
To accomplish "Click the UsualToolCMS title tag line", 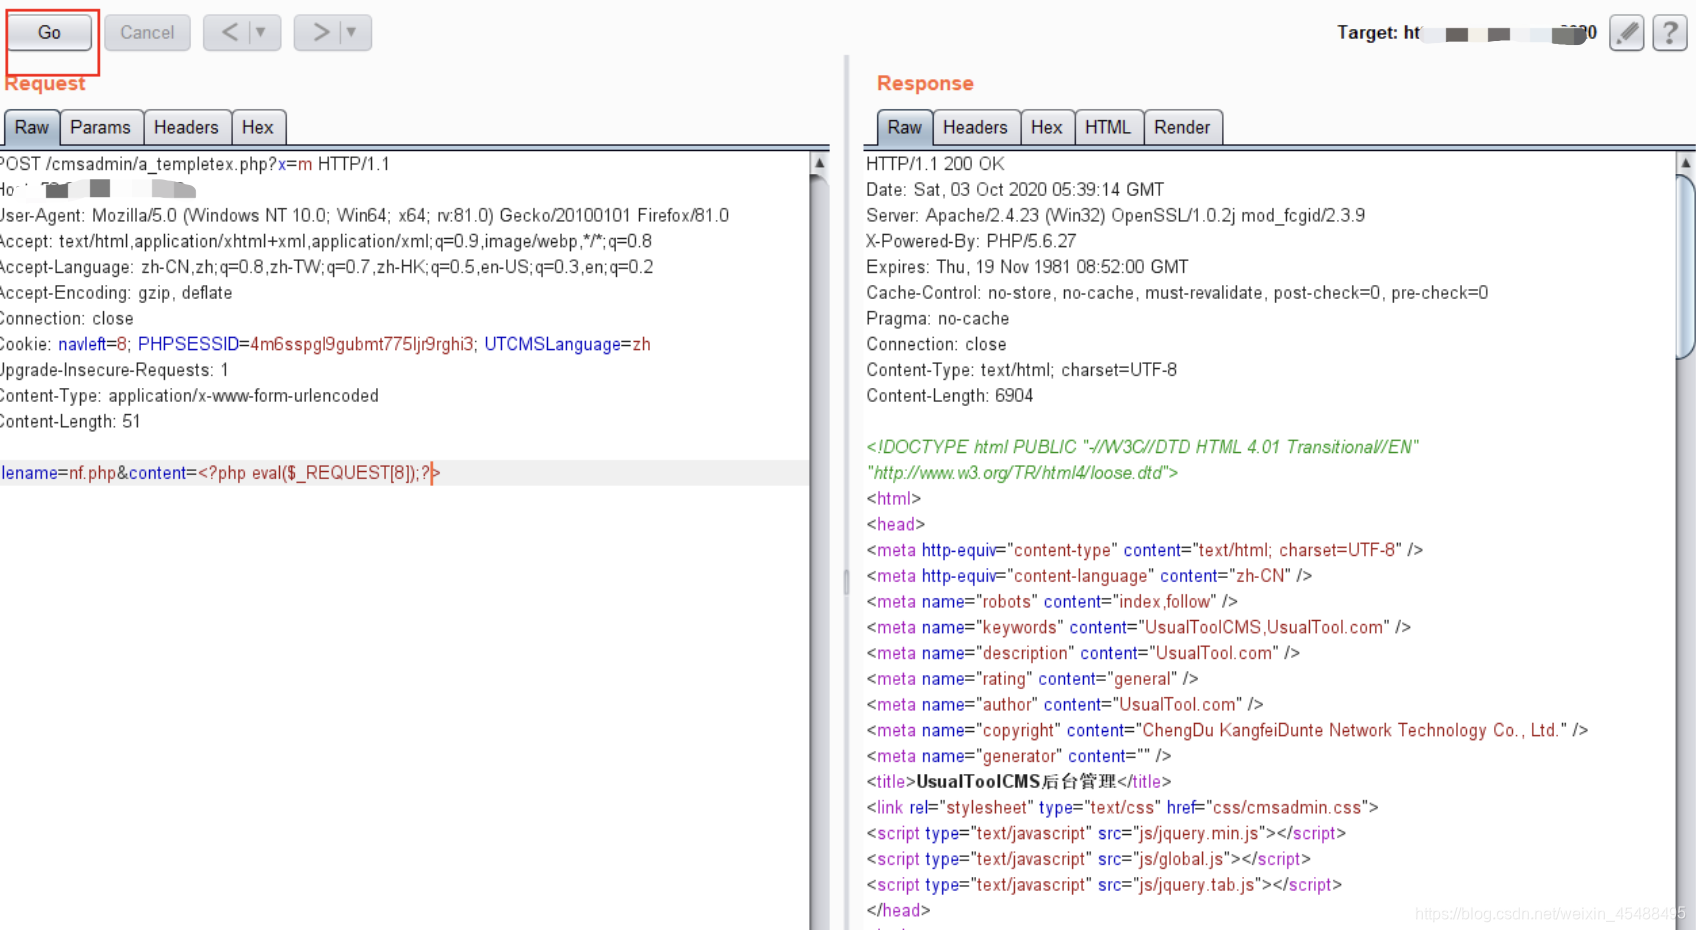I will tap(1018, 782).
